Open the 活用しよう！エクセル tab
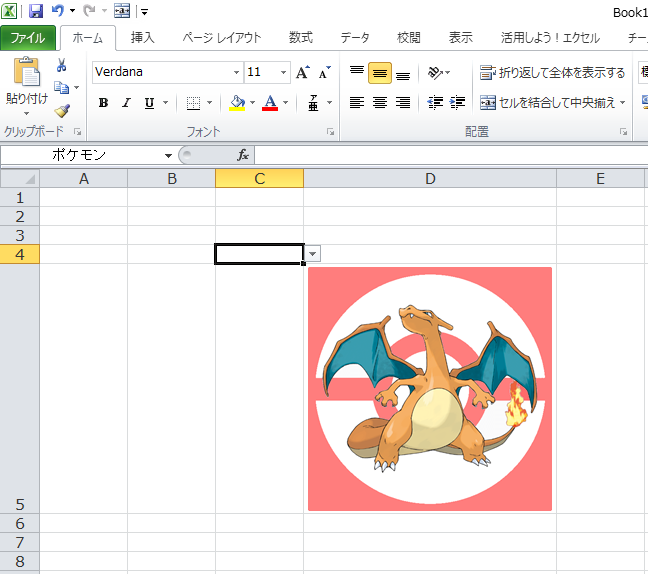 pos(550,38)
